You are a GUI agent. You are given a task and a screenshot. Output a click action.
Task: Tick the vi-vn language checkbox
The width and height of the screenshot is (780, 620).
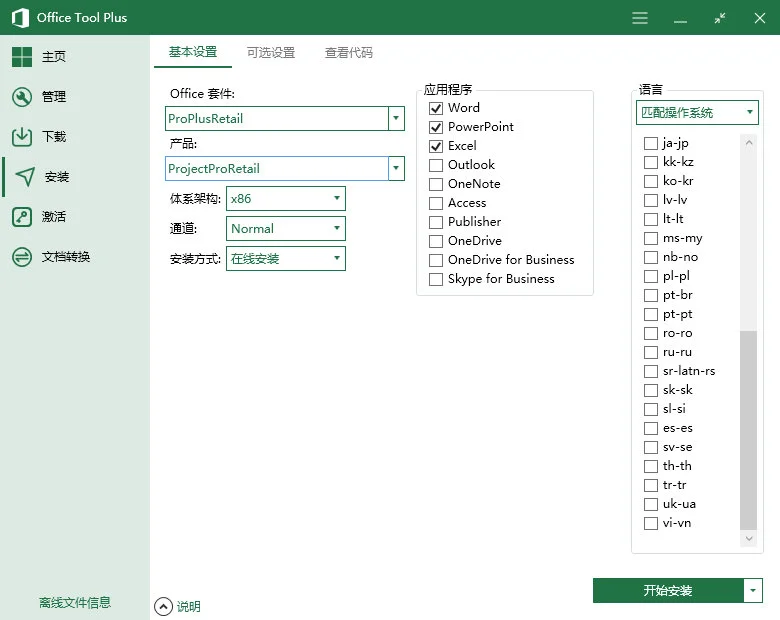(651, 523)
